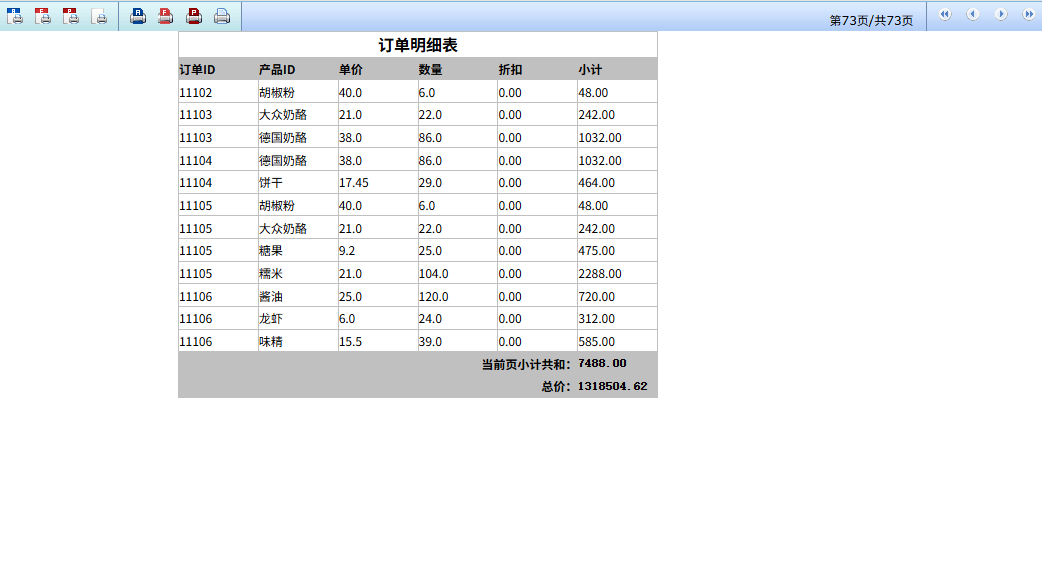Image resolution: width=1042 pixels, height=575 pixels.
Task: Click the report title 订单明细表
Action: (418, 45)
